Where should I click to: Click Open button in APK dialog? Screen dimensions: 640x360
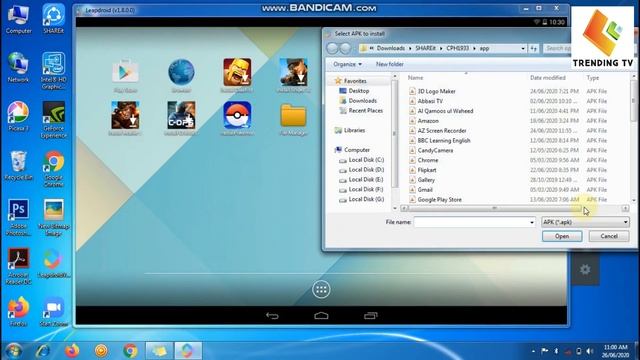(562, 236)
